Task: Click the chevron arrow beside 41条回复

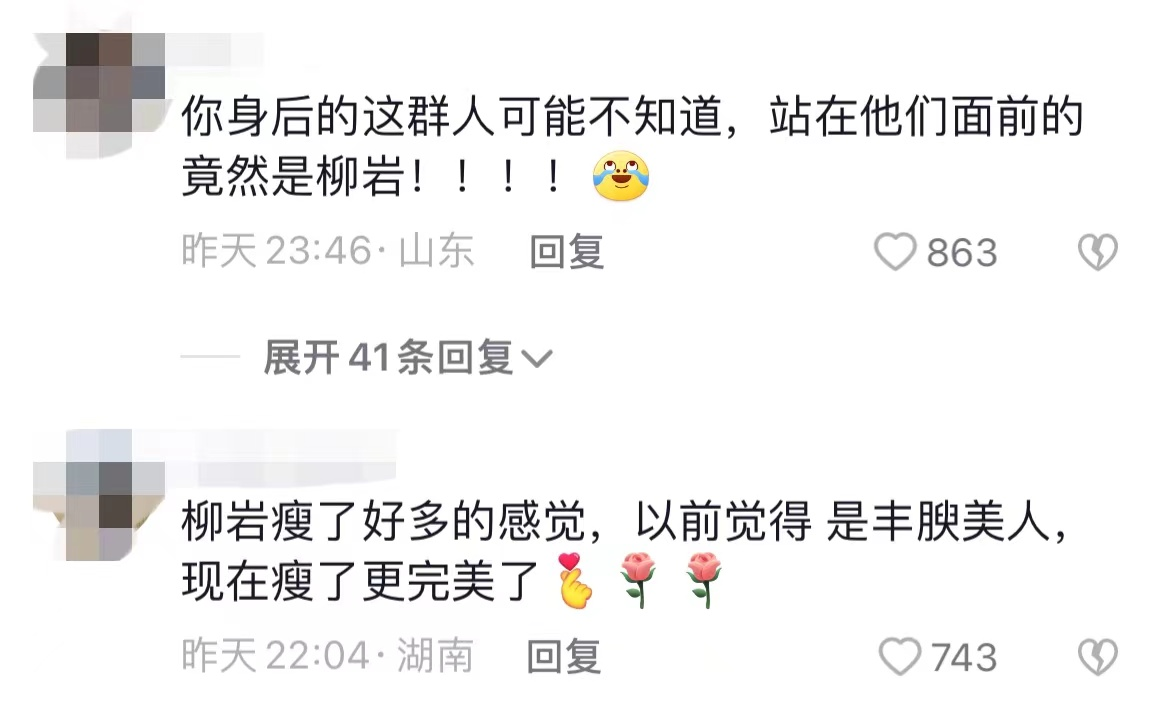Action: pos(536,359)
